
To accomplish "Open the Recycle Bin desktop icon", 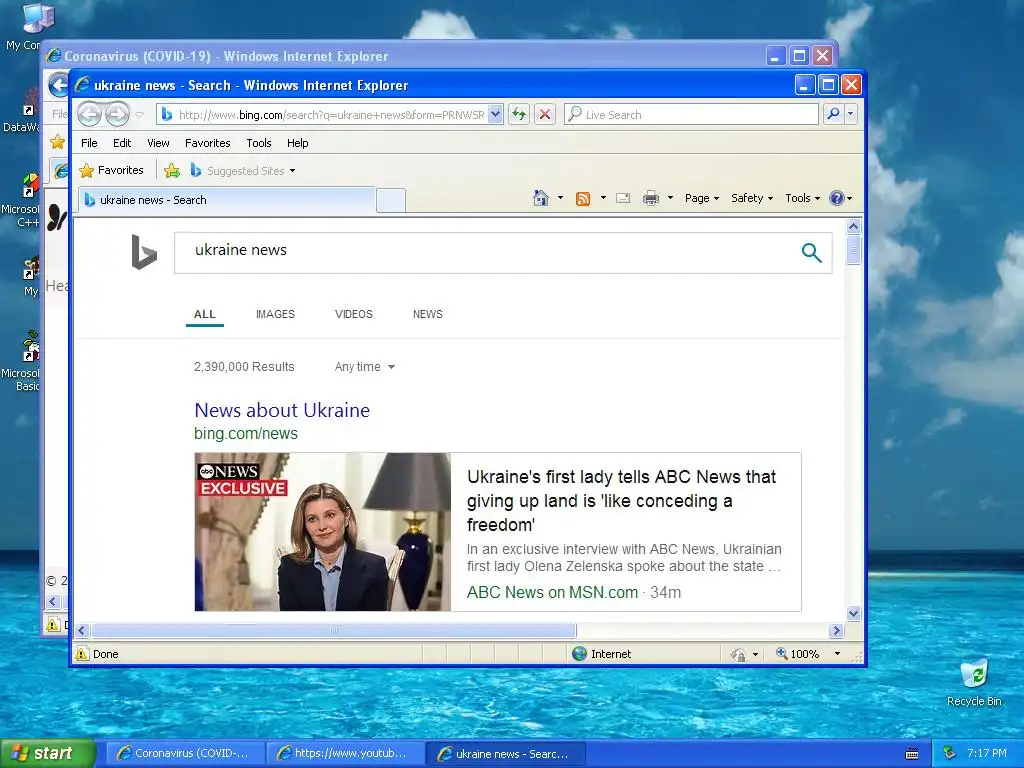I will click(974, 682).
